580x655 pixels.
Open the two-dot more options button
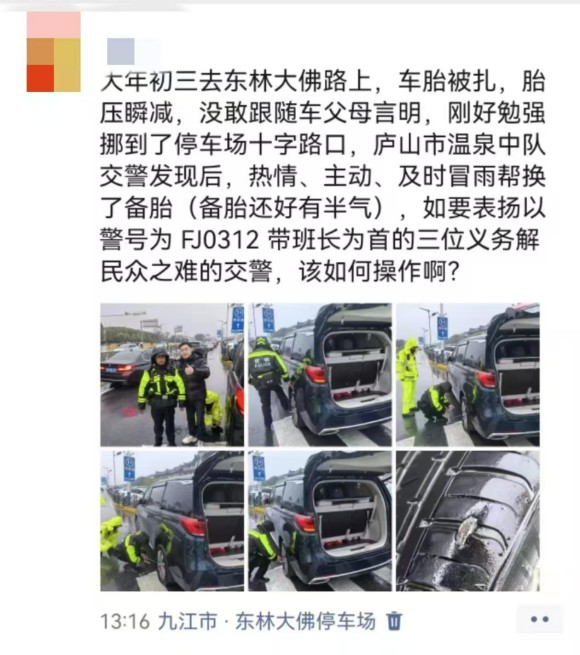(539, 619)
